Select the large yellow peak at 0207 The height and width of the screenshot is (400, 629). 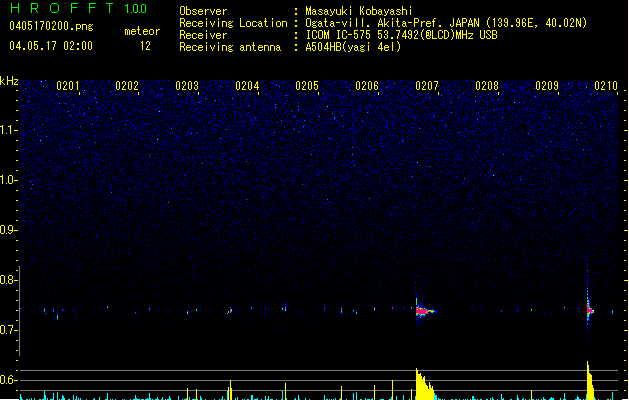422,383
